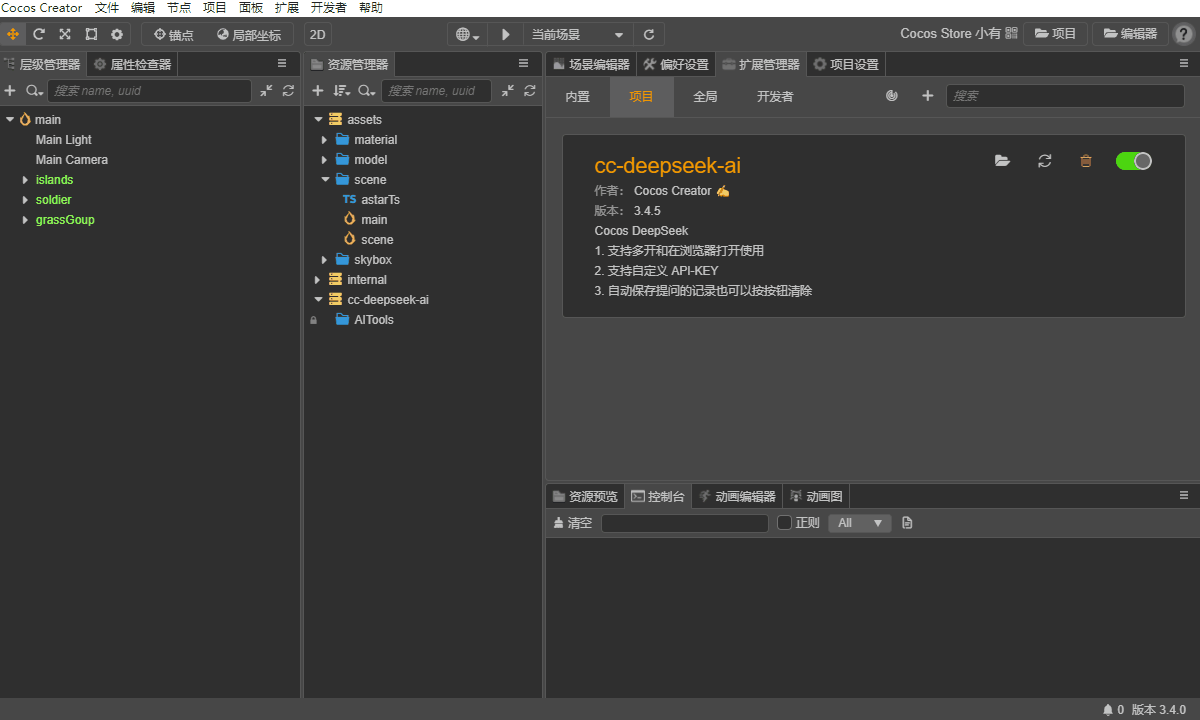Select the 开发者 extensions tab

(x=775, y=97)
